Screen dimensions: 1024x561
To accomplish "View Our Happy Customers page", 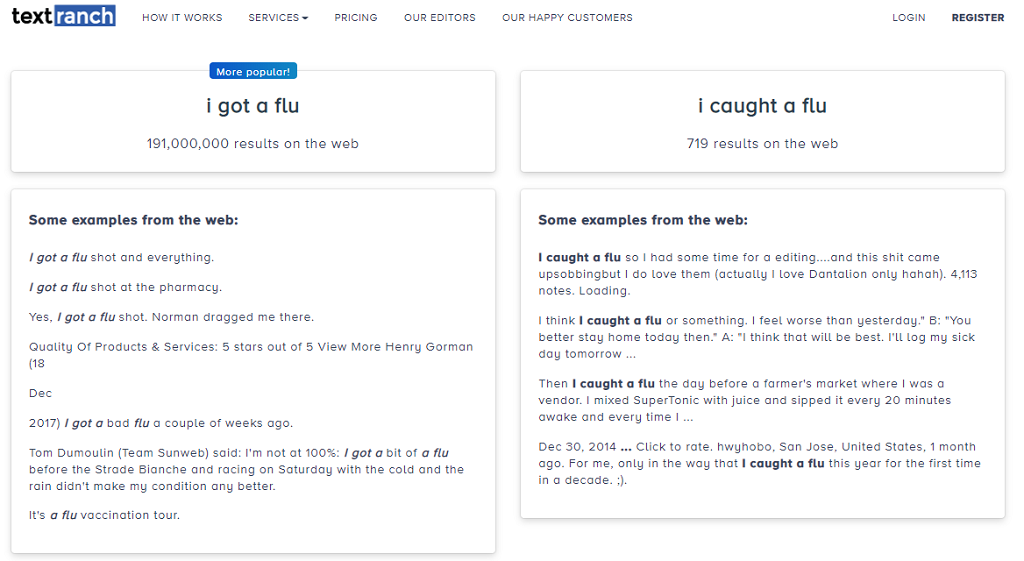I will tap(567, 18).
